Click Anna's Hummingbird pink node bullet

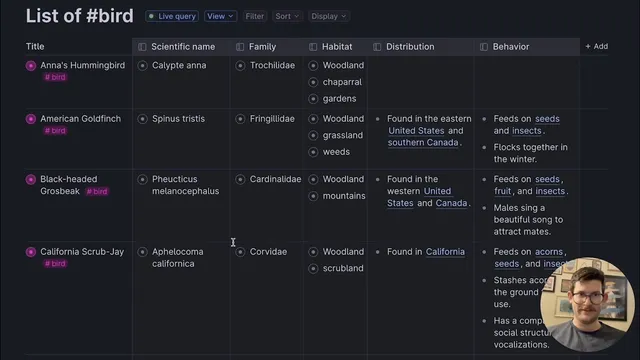click(x=31, y=65)
